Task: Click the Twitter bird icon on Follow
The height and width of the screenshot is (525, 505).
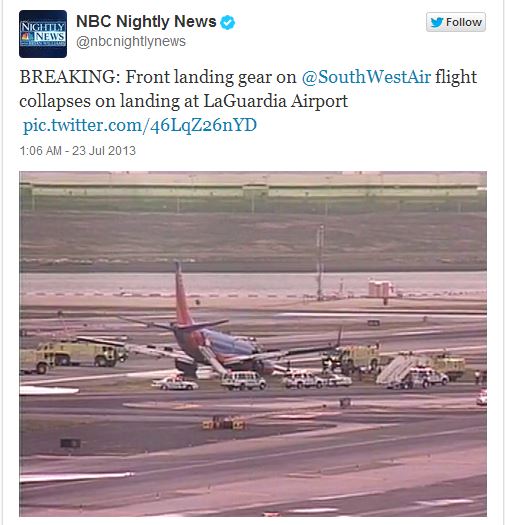Action: (437, 22)
